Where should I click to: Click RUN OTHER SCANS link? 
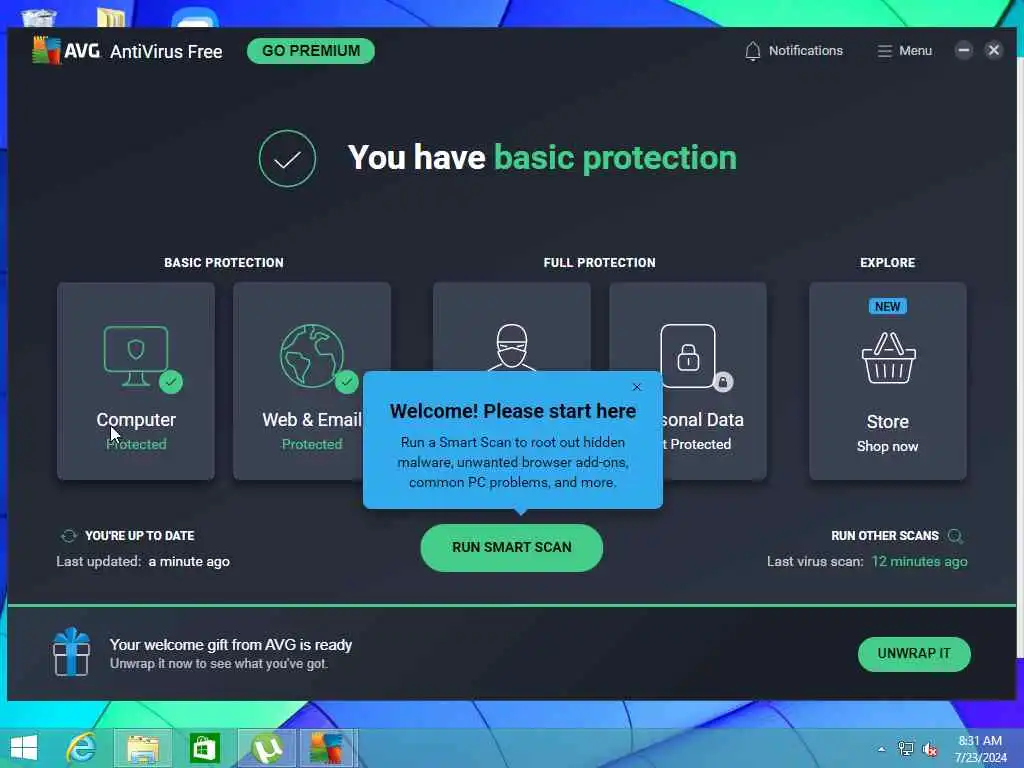pyautogui.click(x=884, y=536)
